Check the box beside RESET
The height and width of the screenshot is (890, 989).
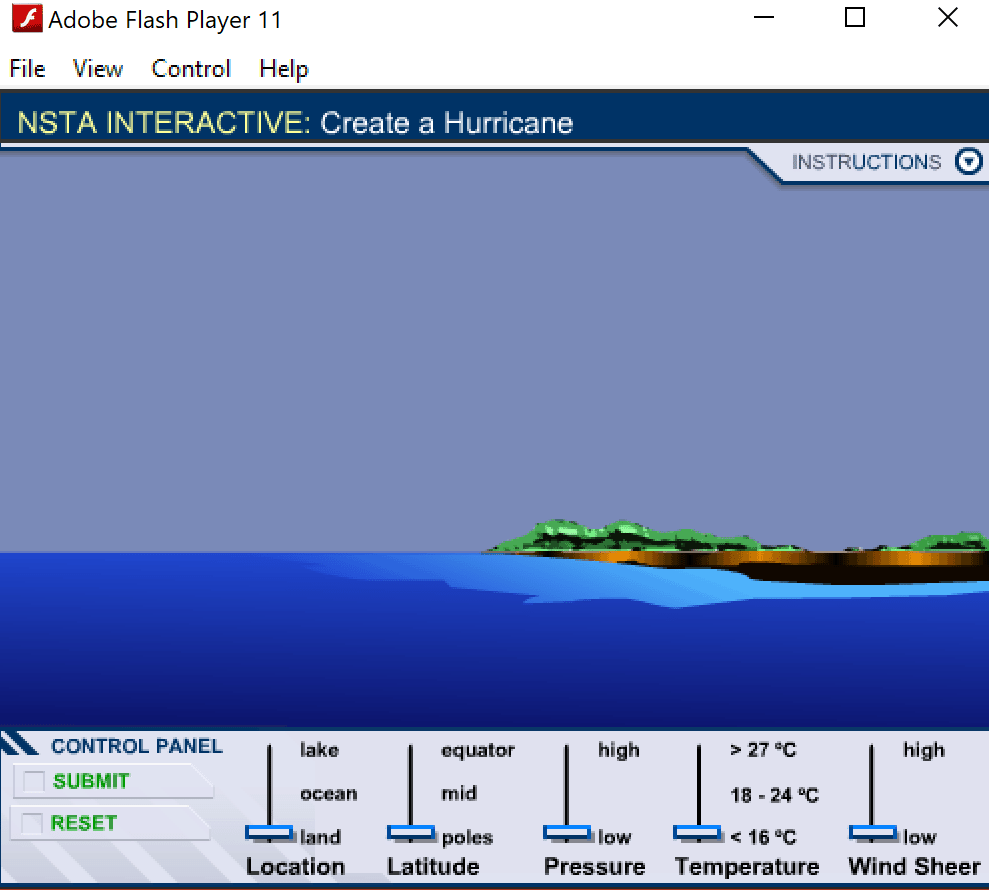point(31,823)
